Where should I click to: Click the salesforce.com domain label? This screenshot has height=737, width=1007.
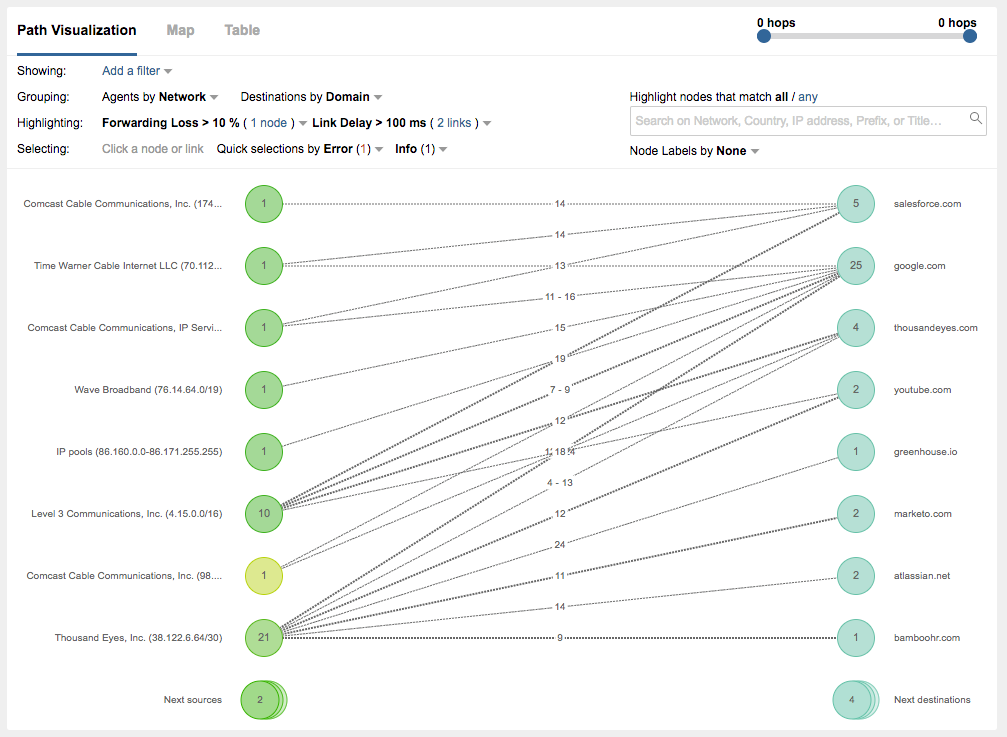927,204
